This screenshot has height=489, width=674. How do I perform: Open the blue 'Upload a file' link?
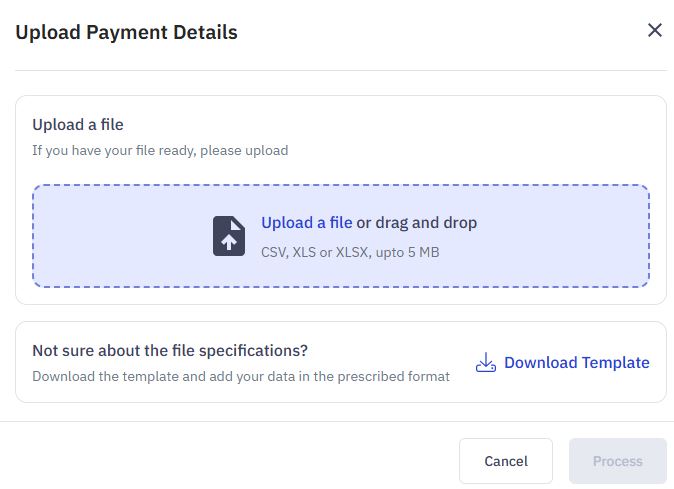click(306, 223)
